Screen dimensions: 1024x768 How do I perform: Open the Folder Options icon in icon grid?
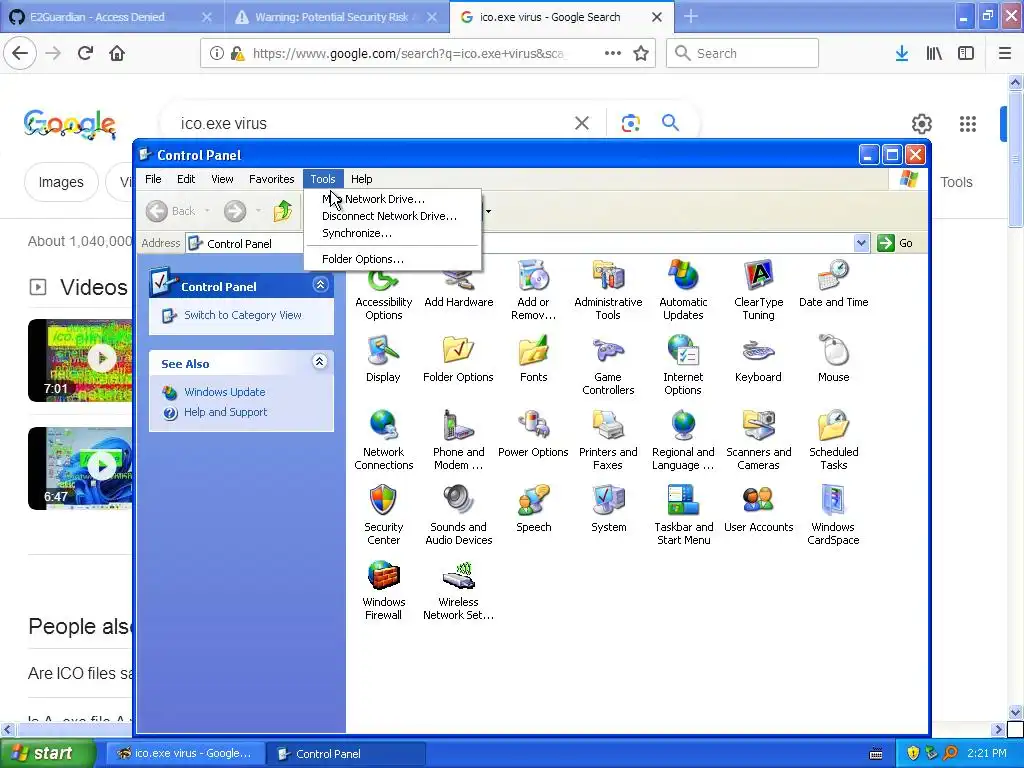(458, 359)
